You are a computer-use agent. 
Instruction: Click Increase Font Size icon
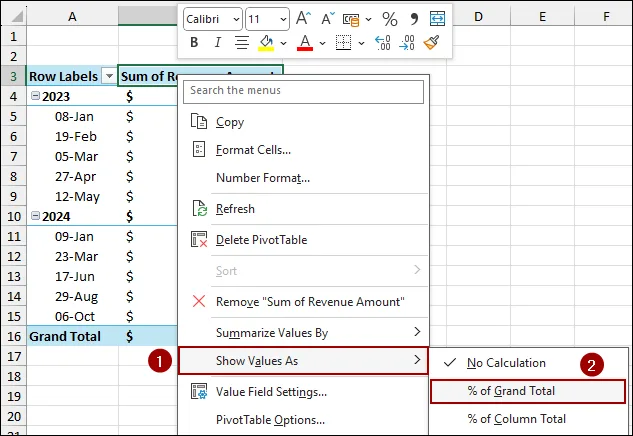click(304, 18)
